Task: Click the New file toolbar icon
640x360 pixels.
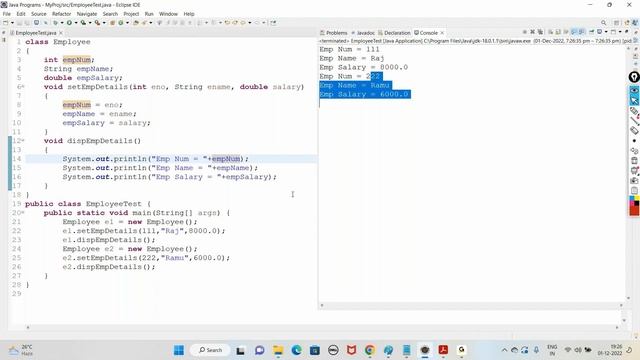Action: click(5, 22)
